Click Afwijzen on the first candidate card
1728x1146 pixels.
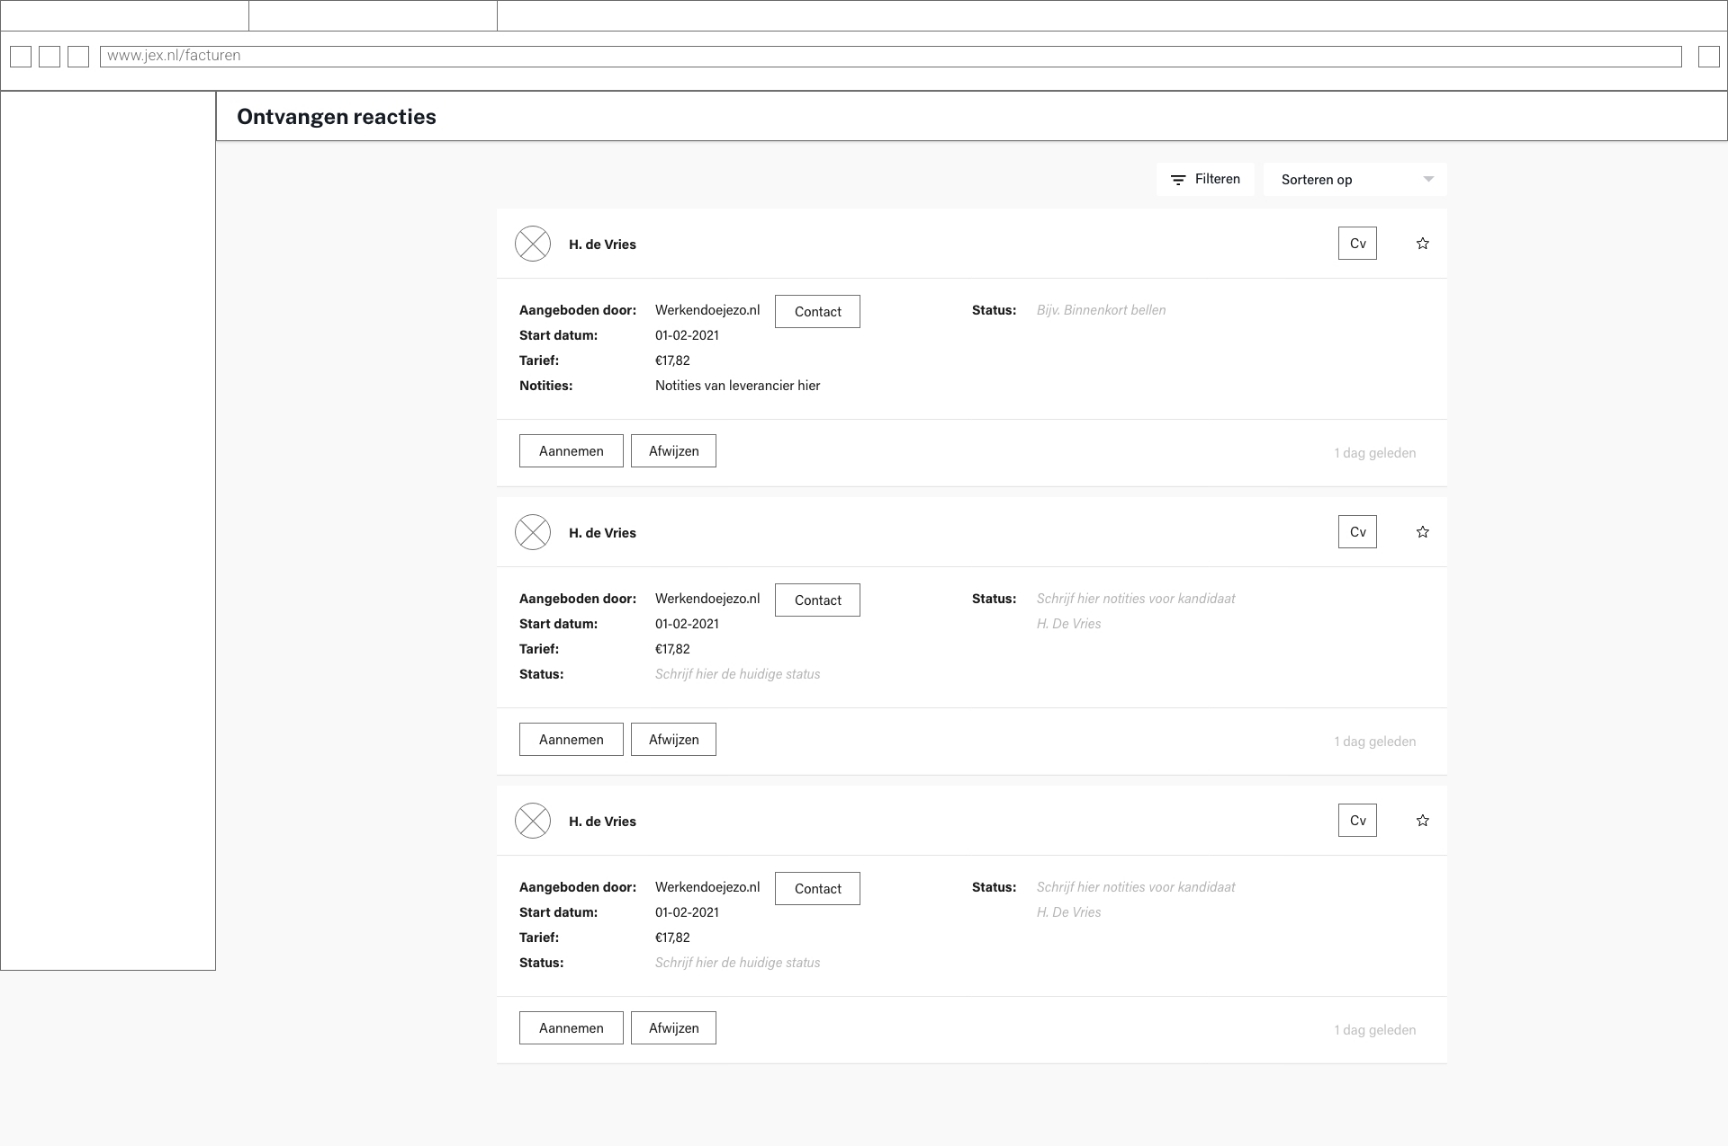pyautogui.click(x=673, y=451)
